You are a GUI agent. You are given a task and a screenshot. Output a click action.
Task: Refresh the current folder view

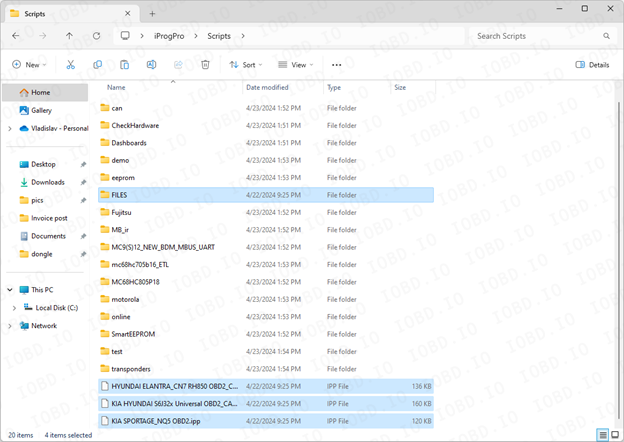(96, 36)
